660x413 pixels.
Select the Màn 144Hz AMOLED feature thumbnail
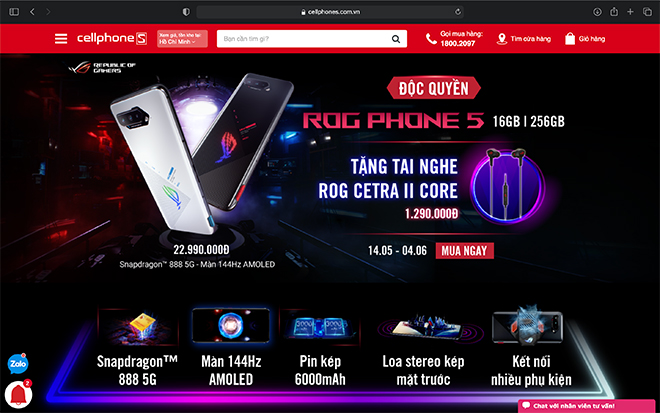pos(231,325)
